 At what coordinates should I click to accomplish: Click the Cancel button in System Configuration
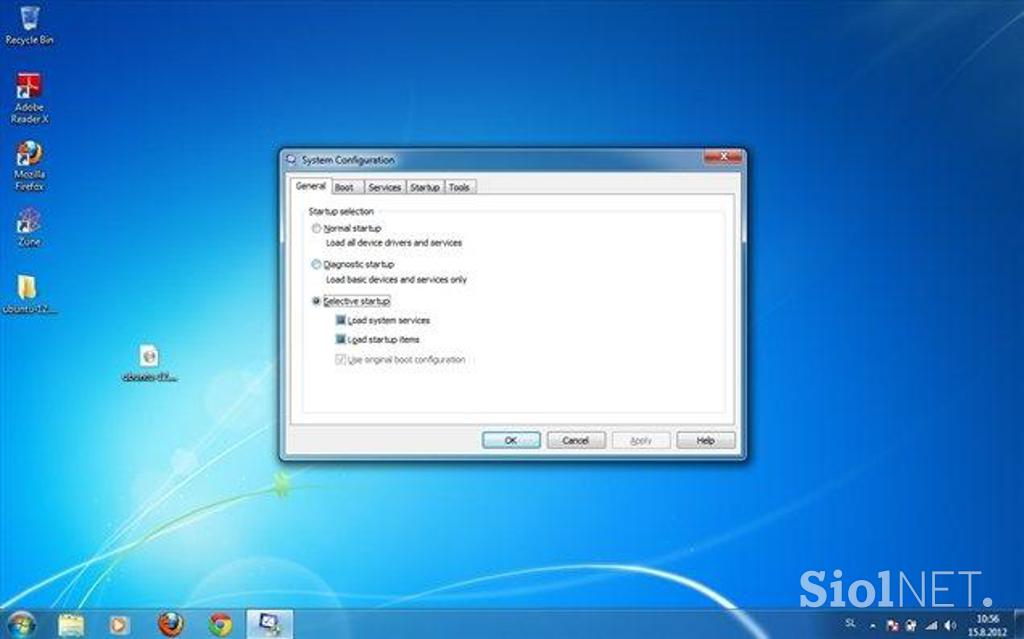[x=575, y=441]
